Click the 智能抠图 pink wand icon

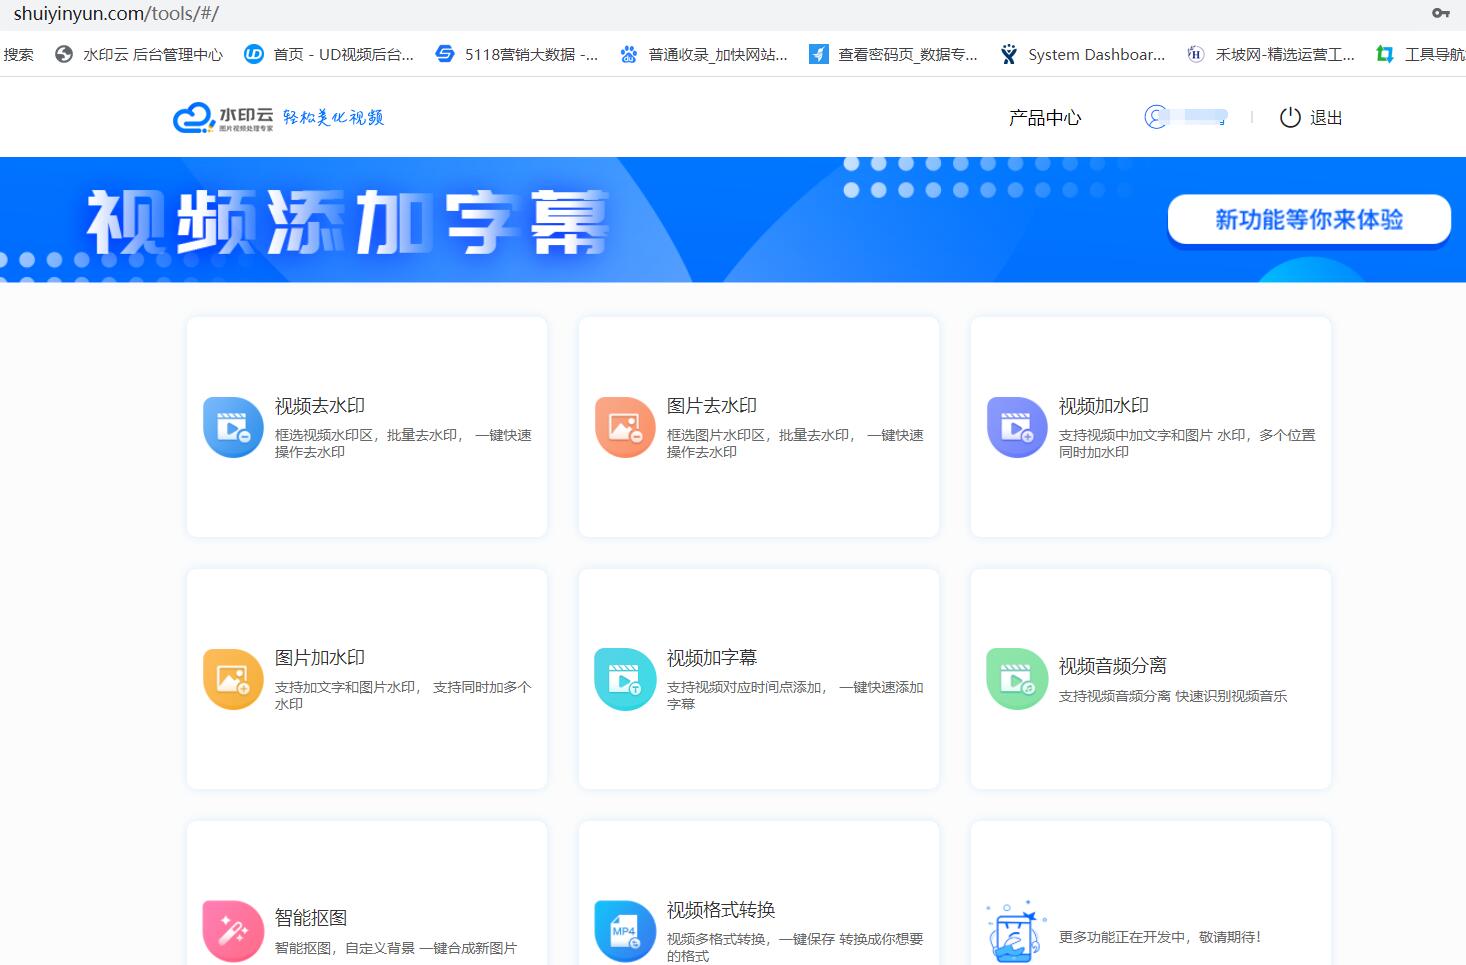(x=233, y=930)
